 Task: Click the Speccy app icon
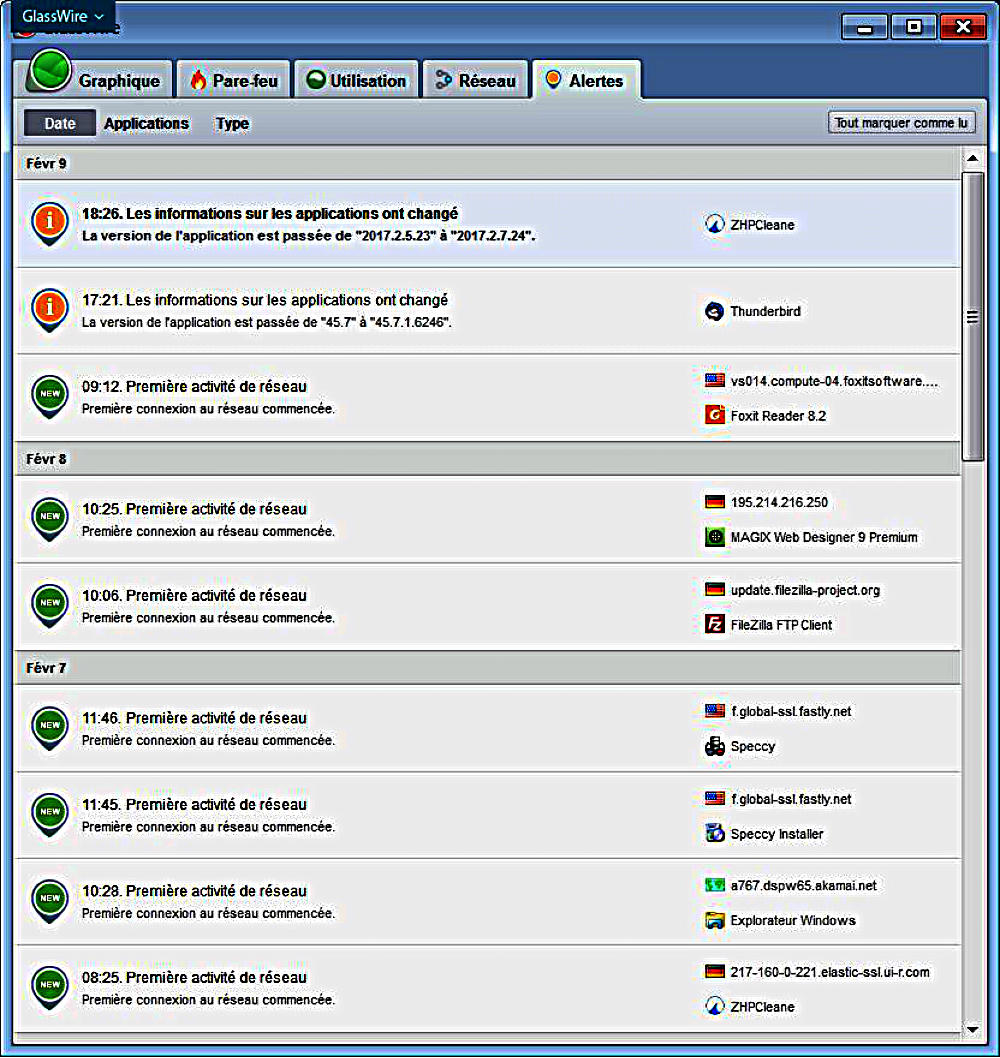[715, 746]
